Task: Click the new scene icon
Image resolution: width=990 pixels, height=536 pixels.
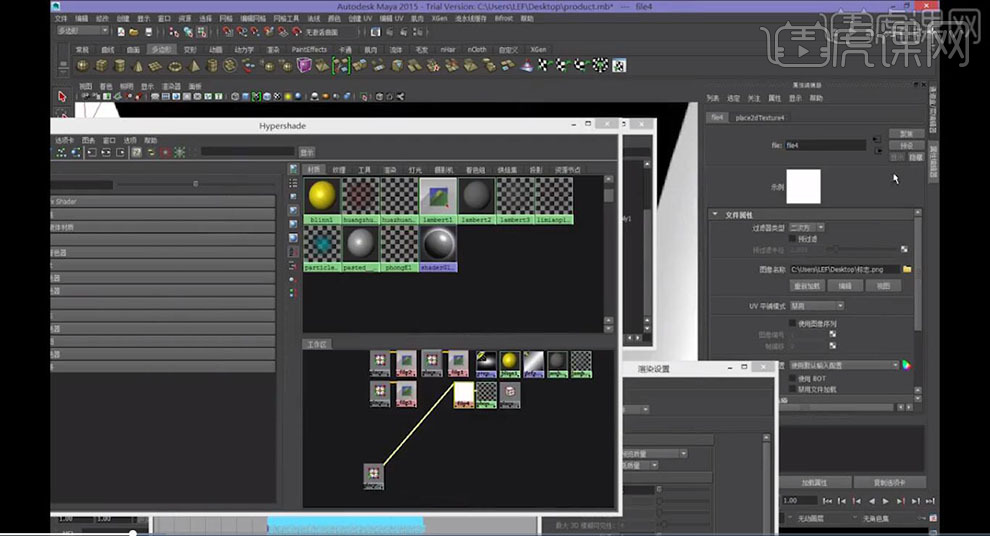Action: coord(121,32)
